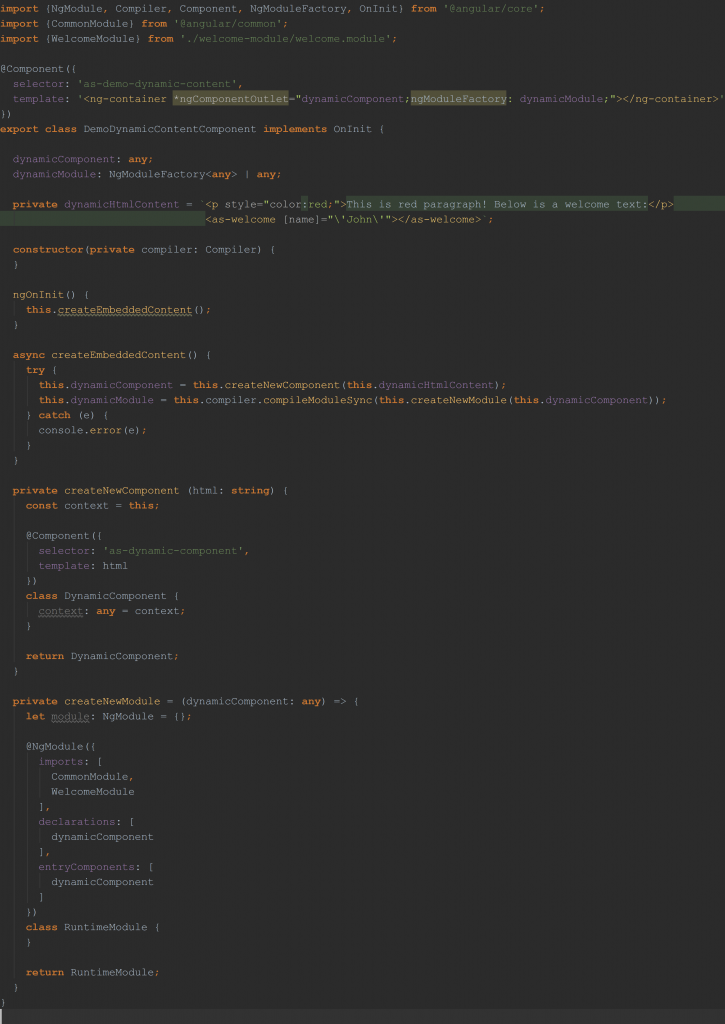This screenshot has width=725, height=1024.
Task: Click CommonModule inside the NgModule imports array
Action: pyautogui.click(x=90, y=776)
